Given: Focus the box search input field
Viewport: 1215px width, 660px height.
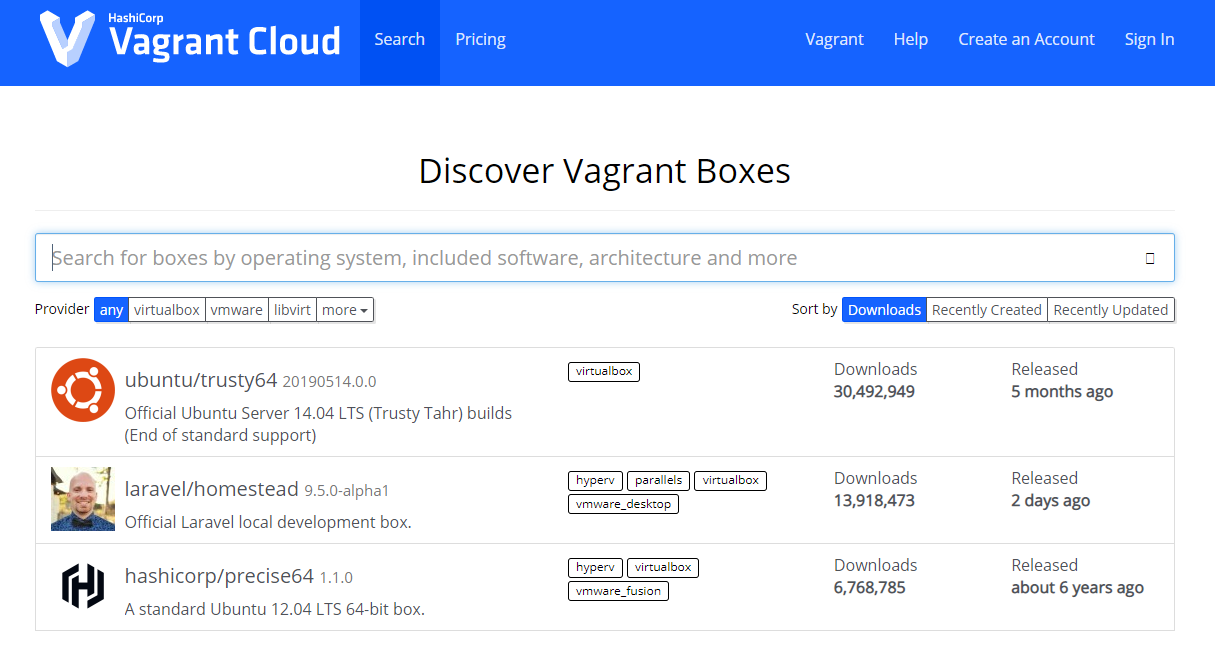Looking at the screenshot, I should 604,258.
